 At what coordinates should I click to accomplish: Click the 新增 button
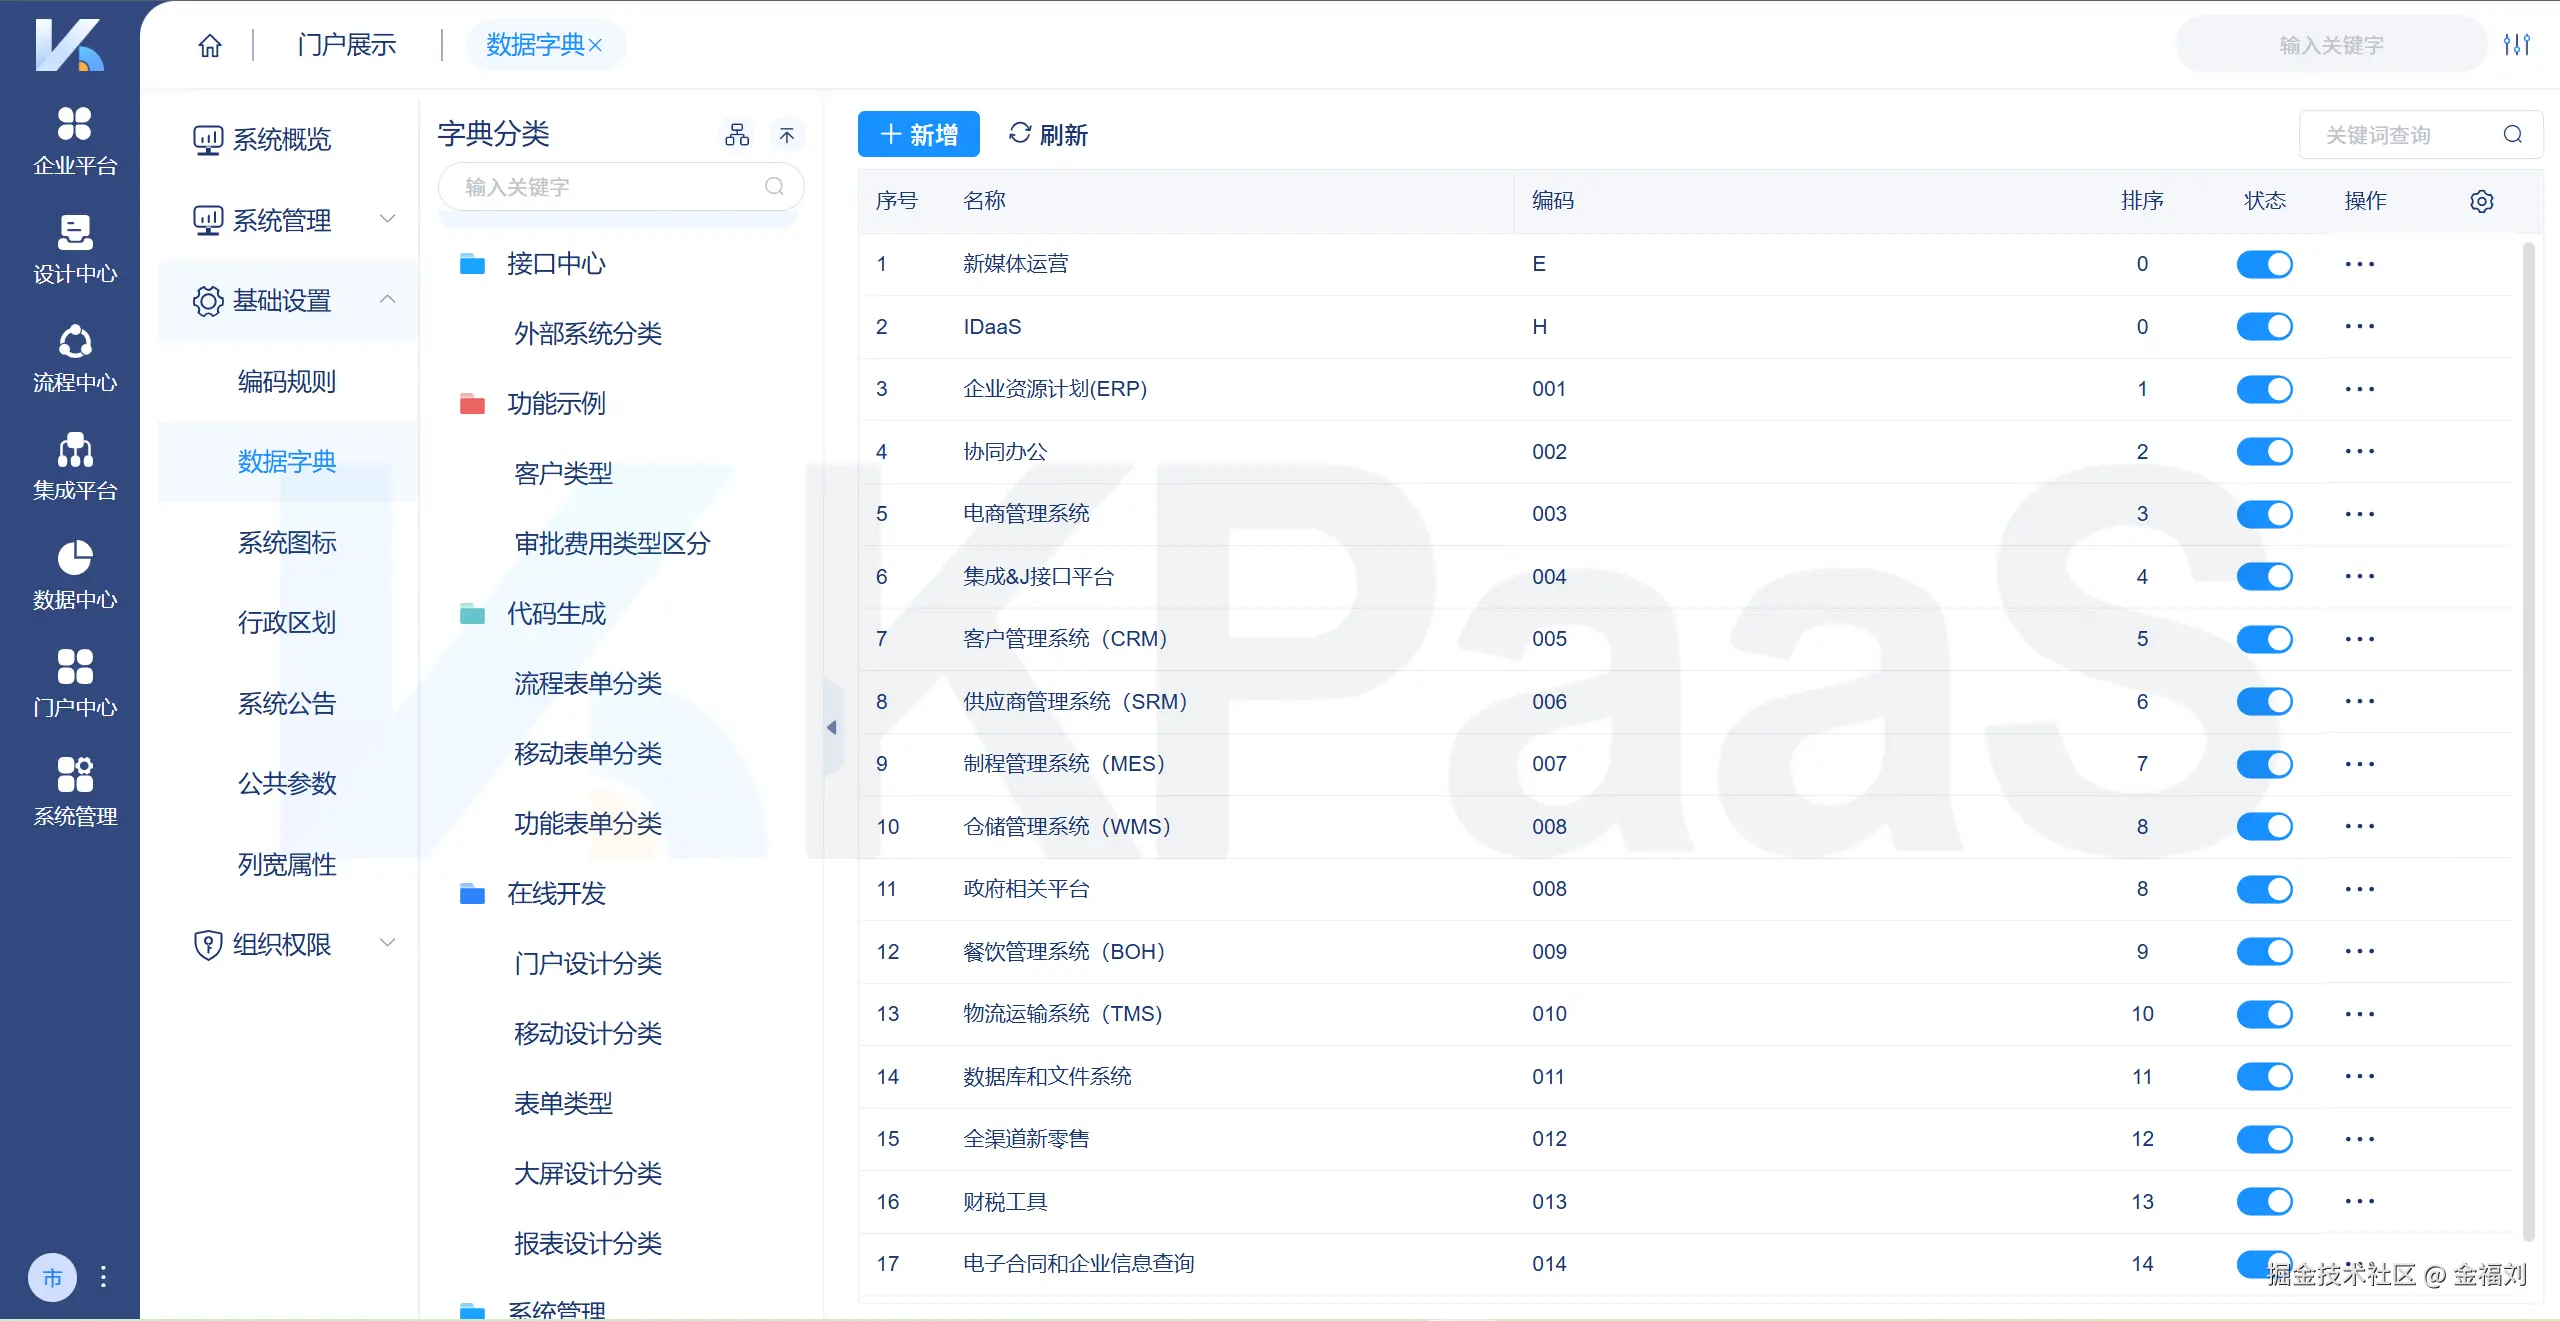coord(918,133)
